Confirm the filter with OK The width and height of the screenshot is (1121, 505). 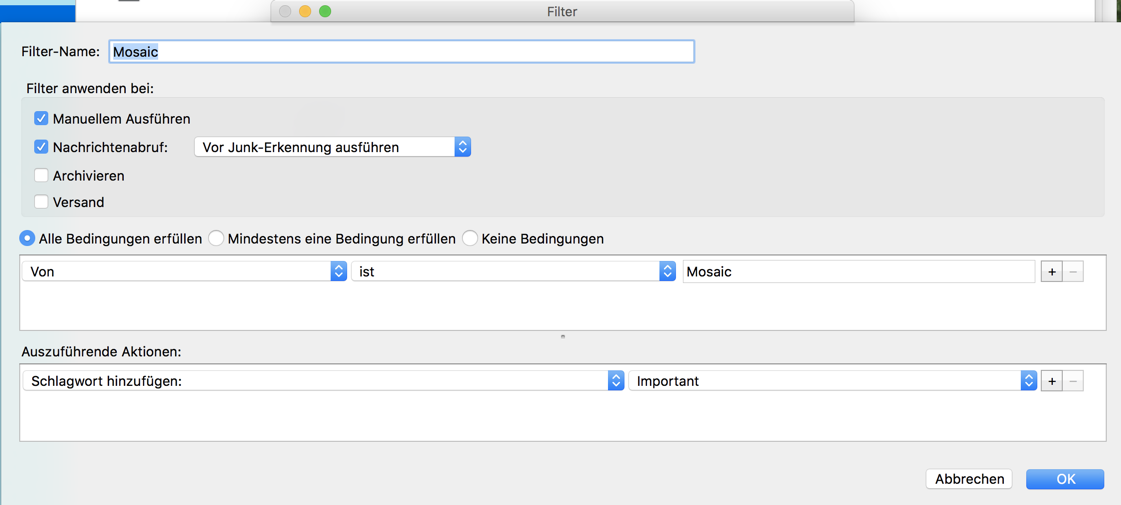pos(1065,479)
